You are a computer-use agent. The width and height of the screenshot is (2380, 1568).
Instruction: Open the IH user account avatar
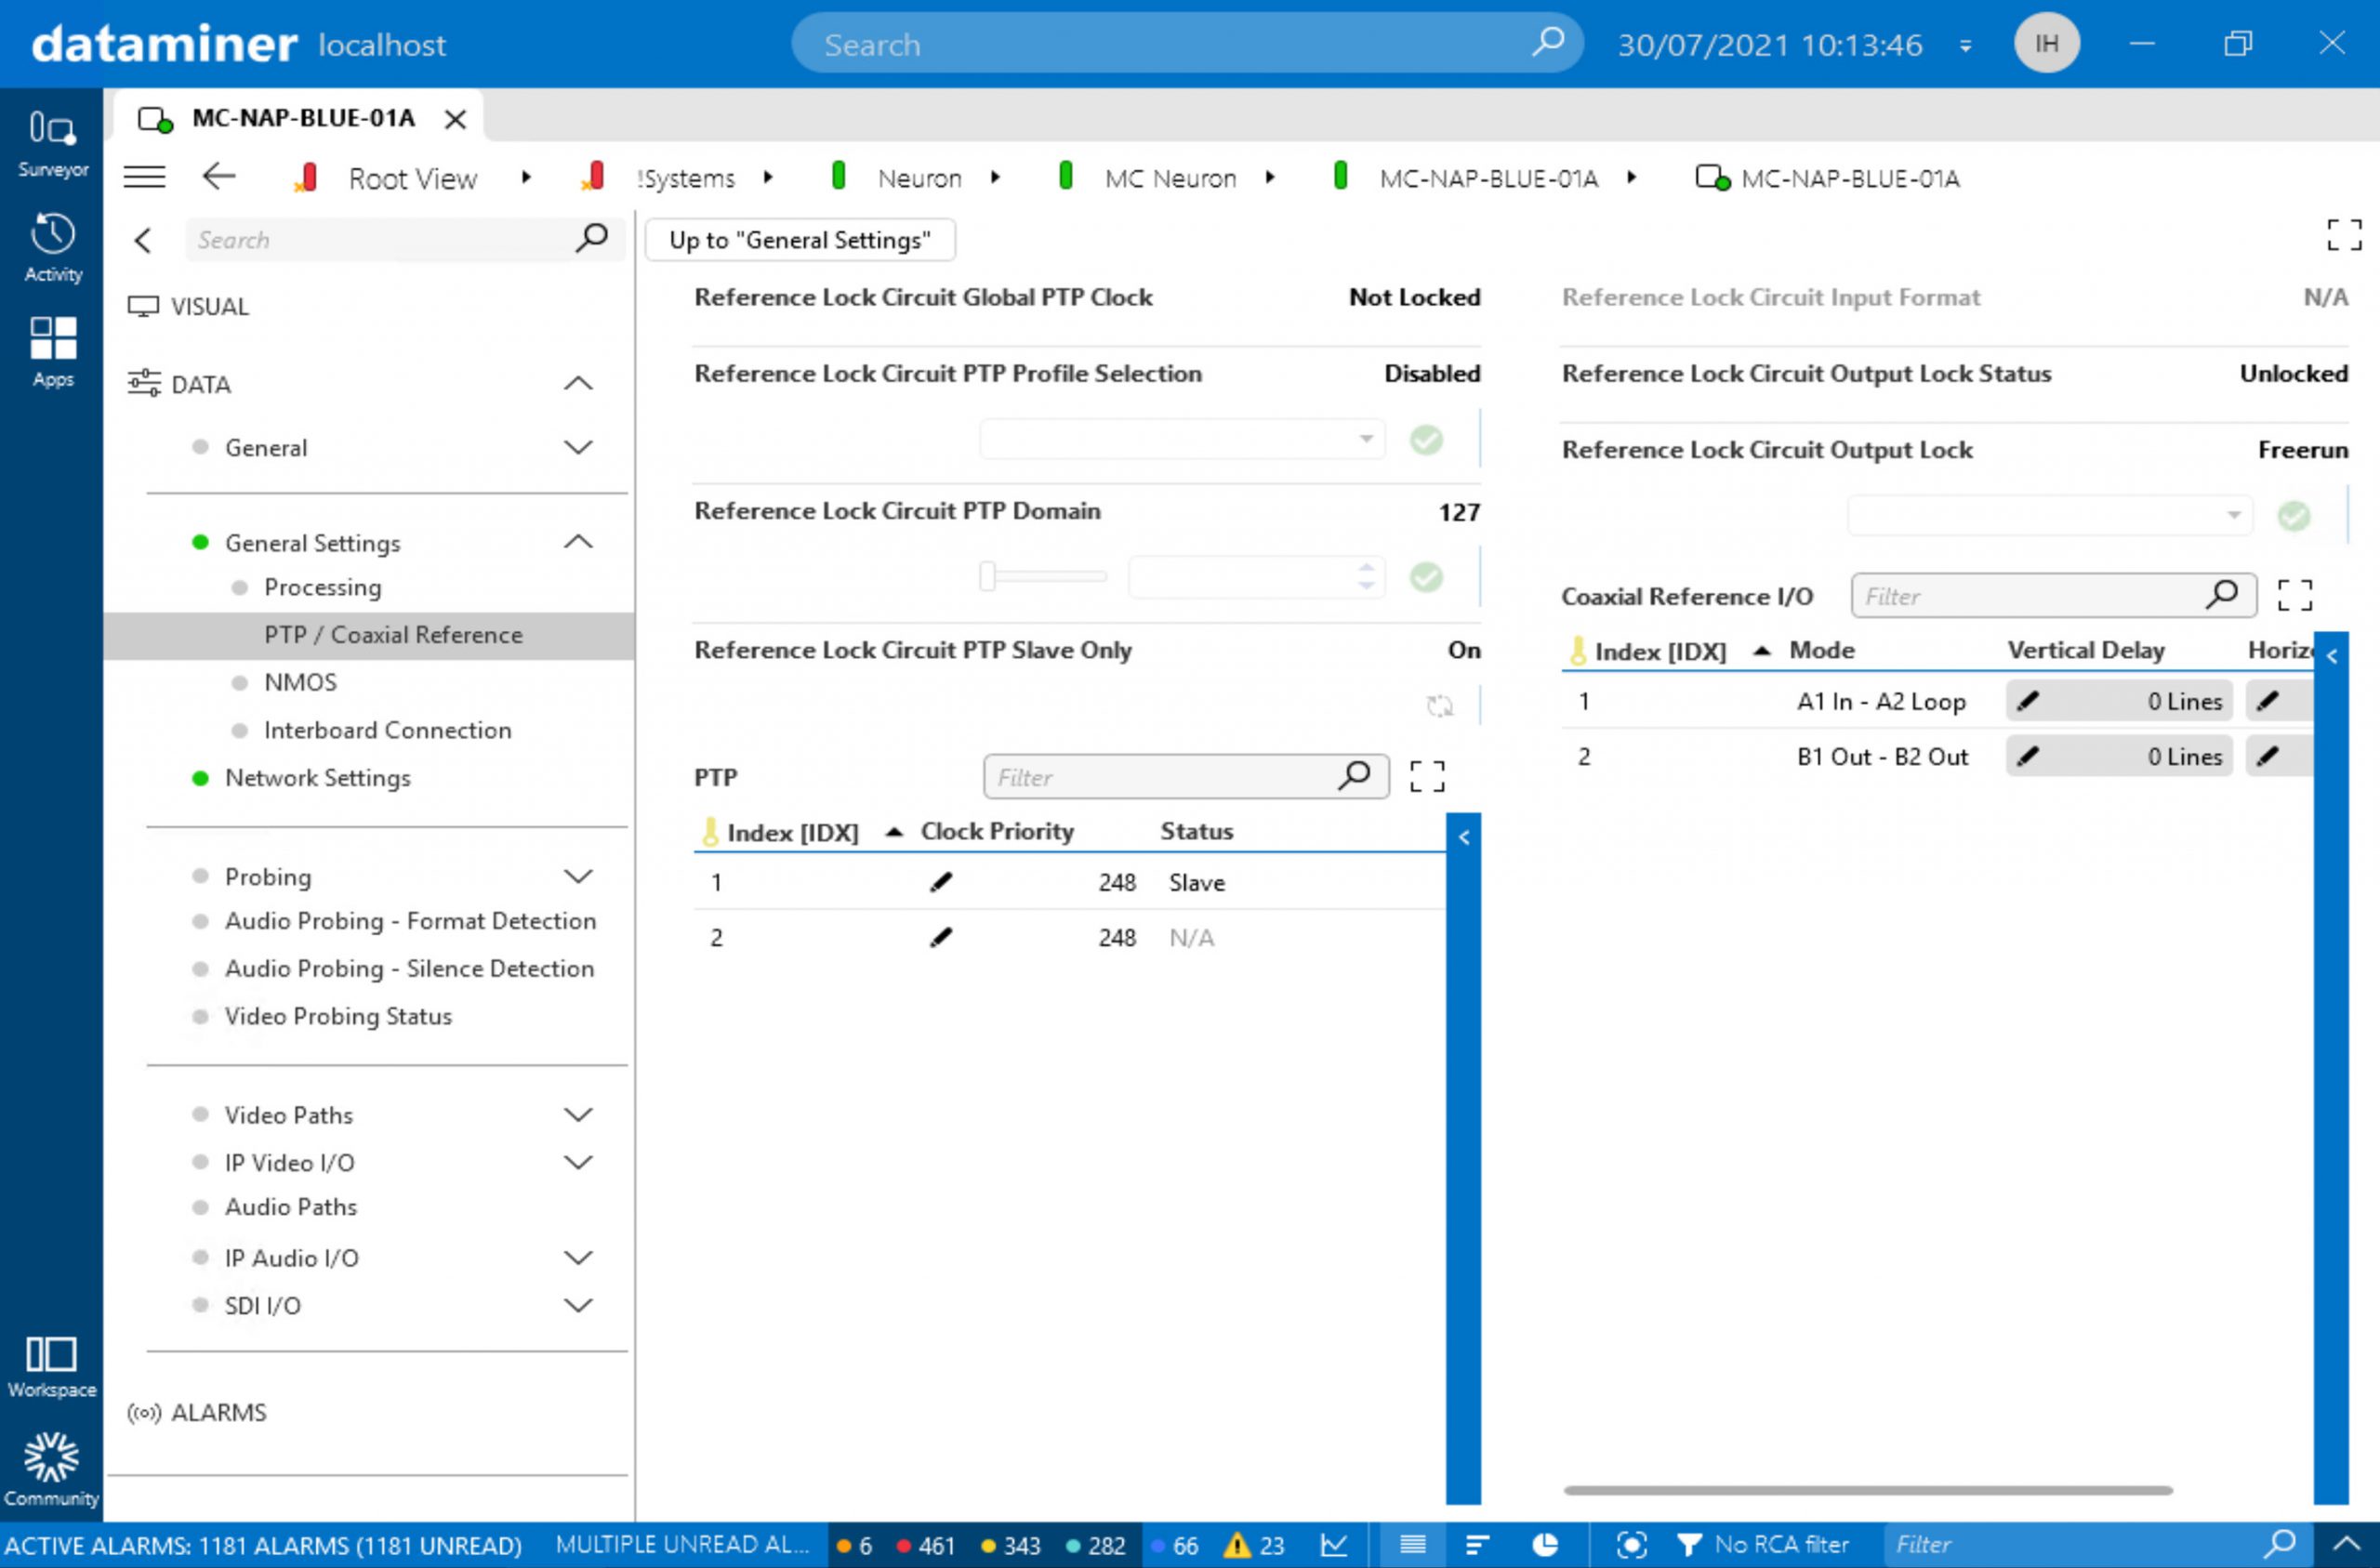click(x=2047, y=43)
